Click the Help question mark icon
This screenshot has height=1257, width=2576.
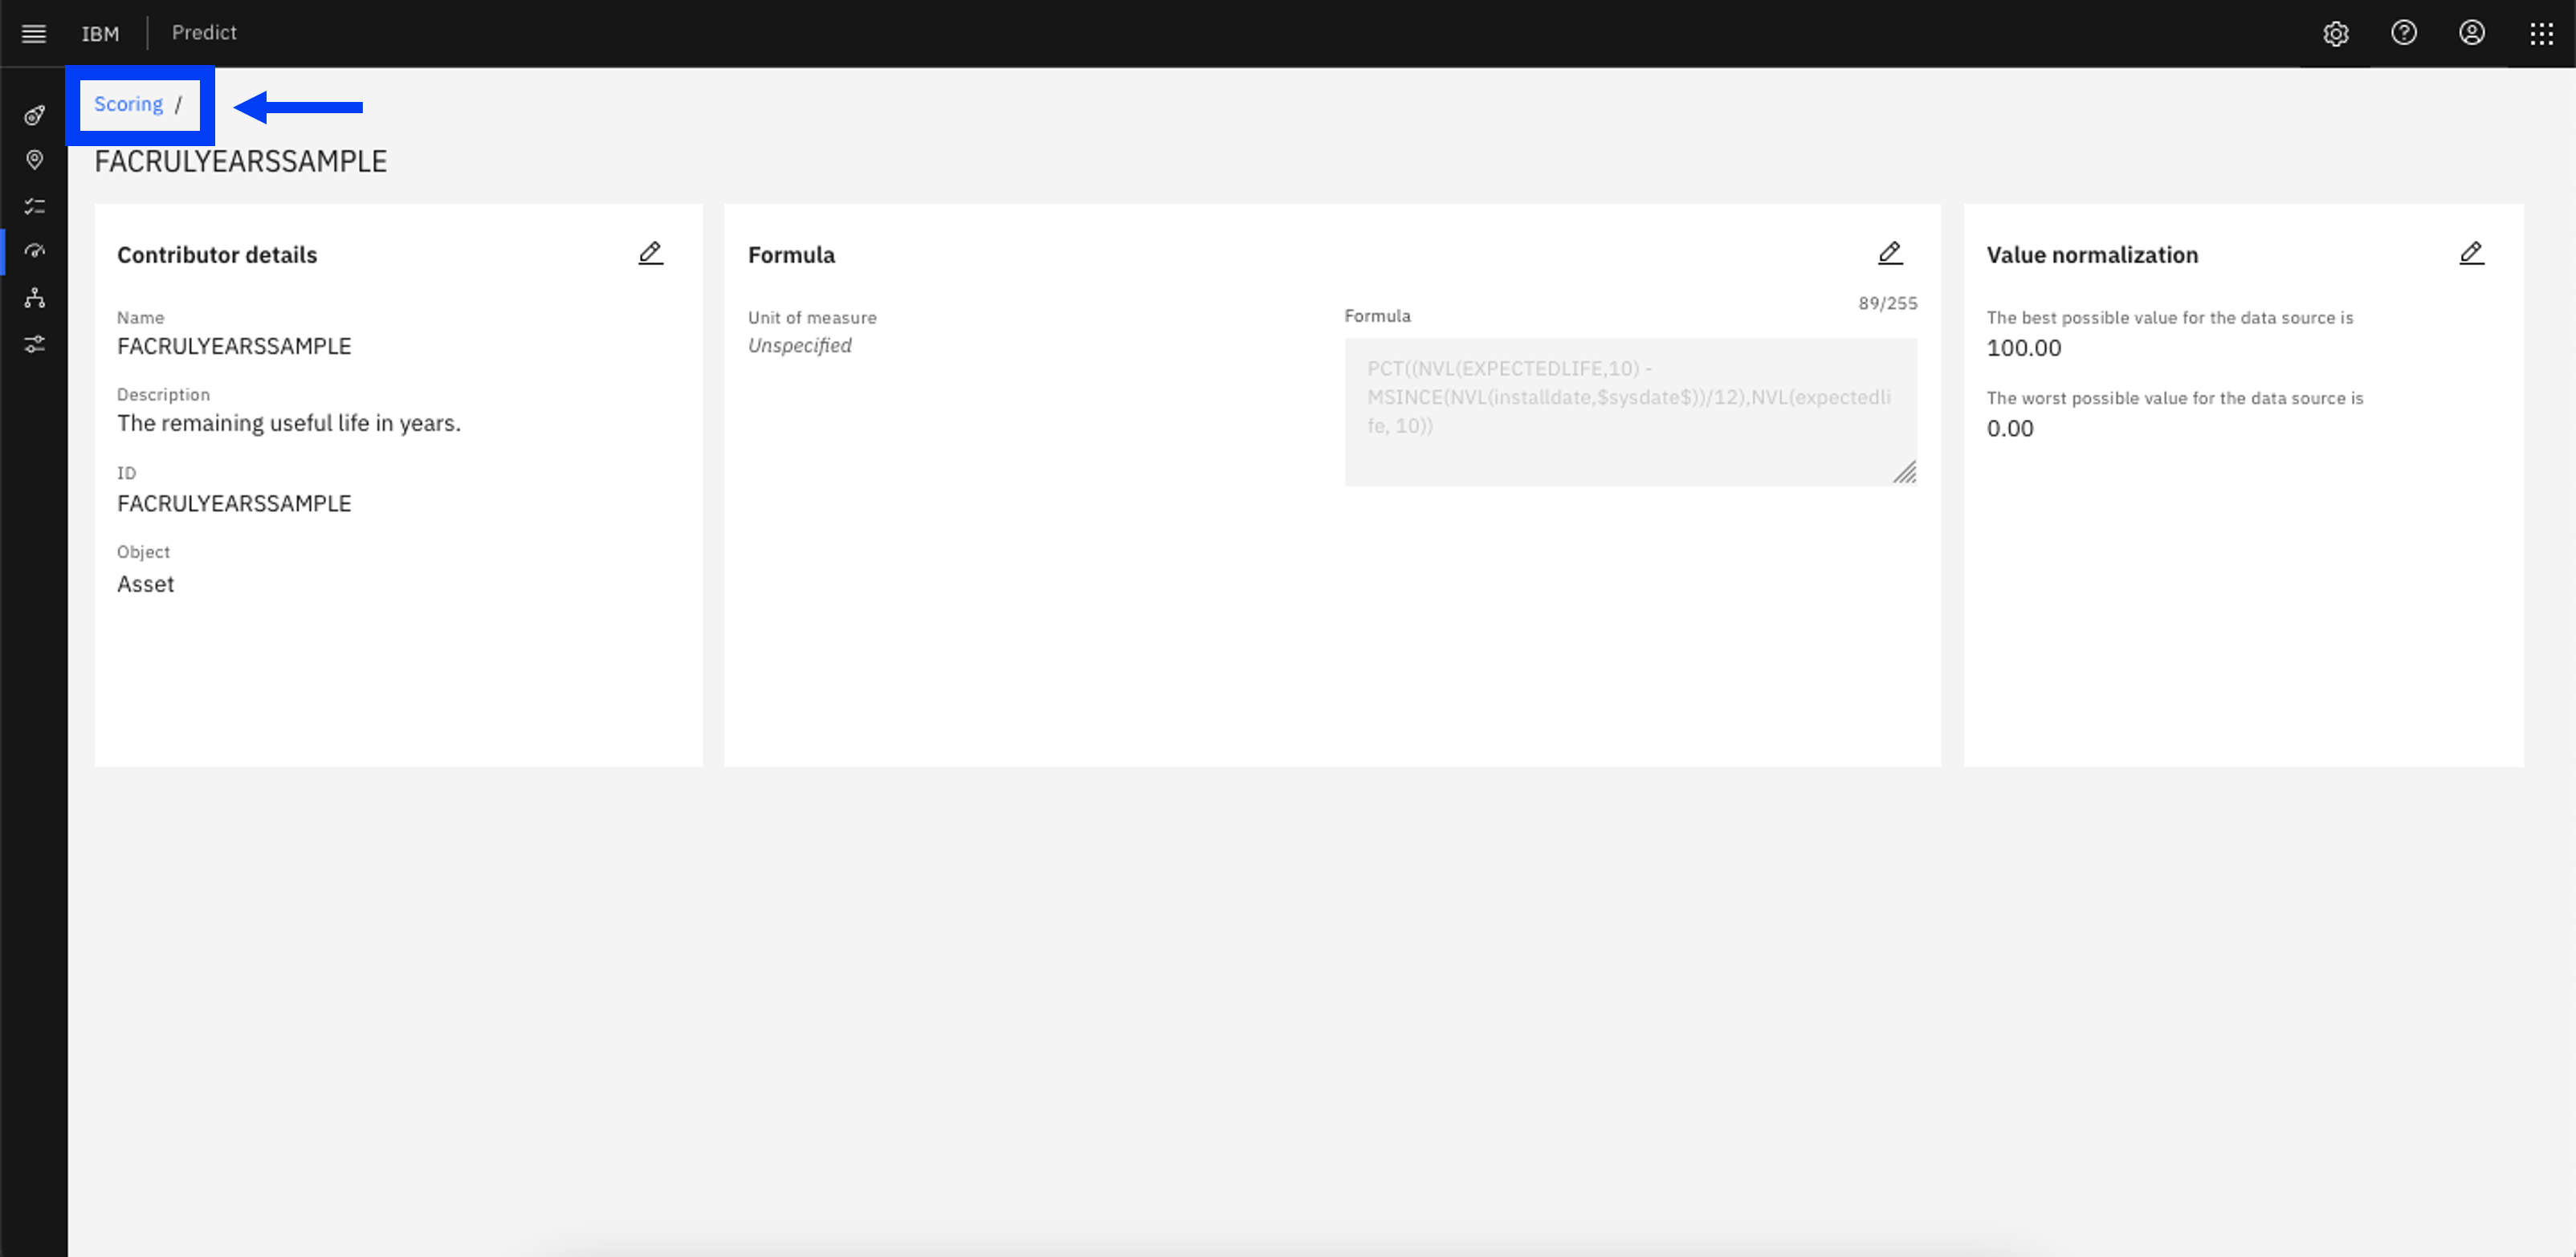(2403, 31)
